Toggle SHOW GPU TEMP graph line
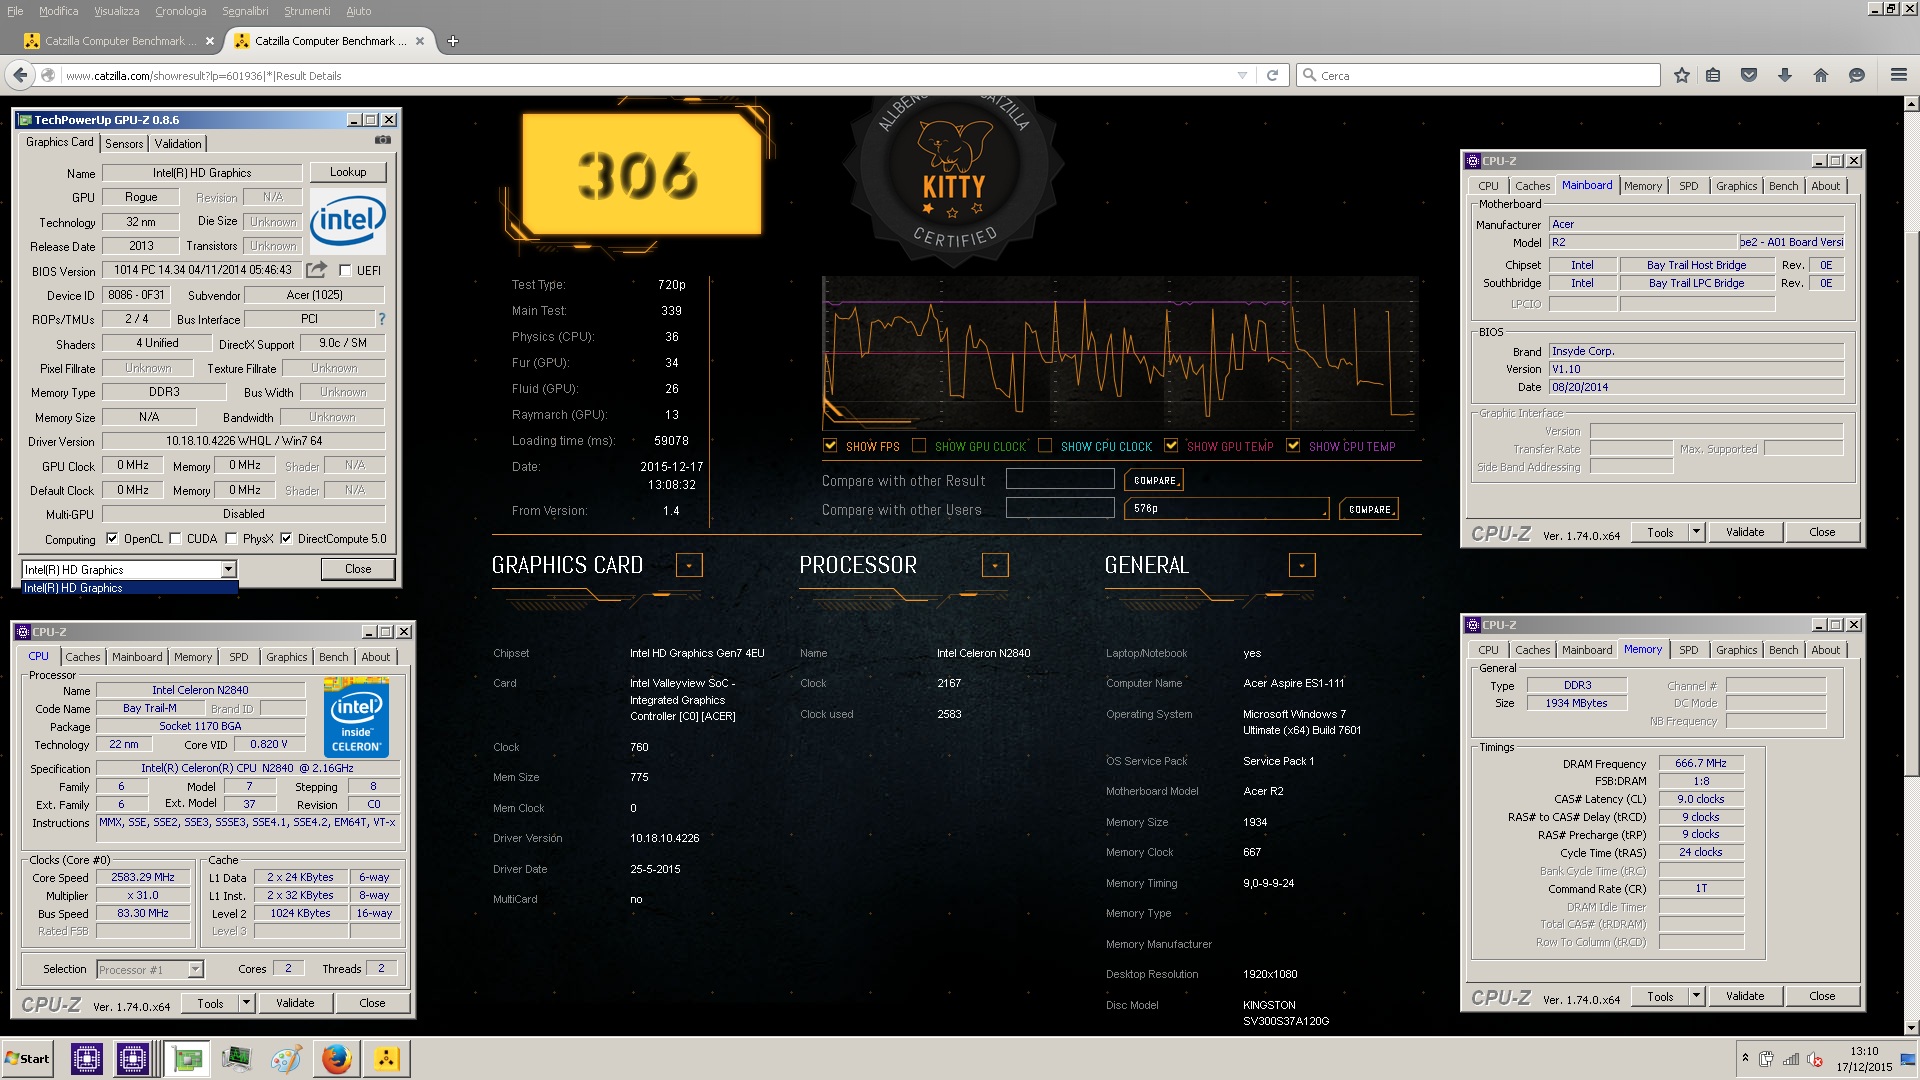The width and height of the screenshot is (1920, 1080). point(1171,445)
